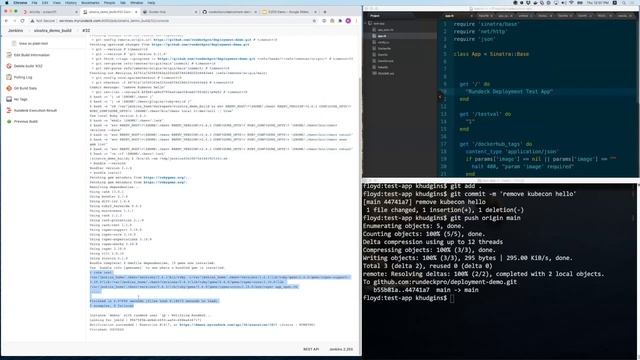Screen dimensions: 640x360
Task: Click the "require 'json'" code line
Action: tap(474, 39)
